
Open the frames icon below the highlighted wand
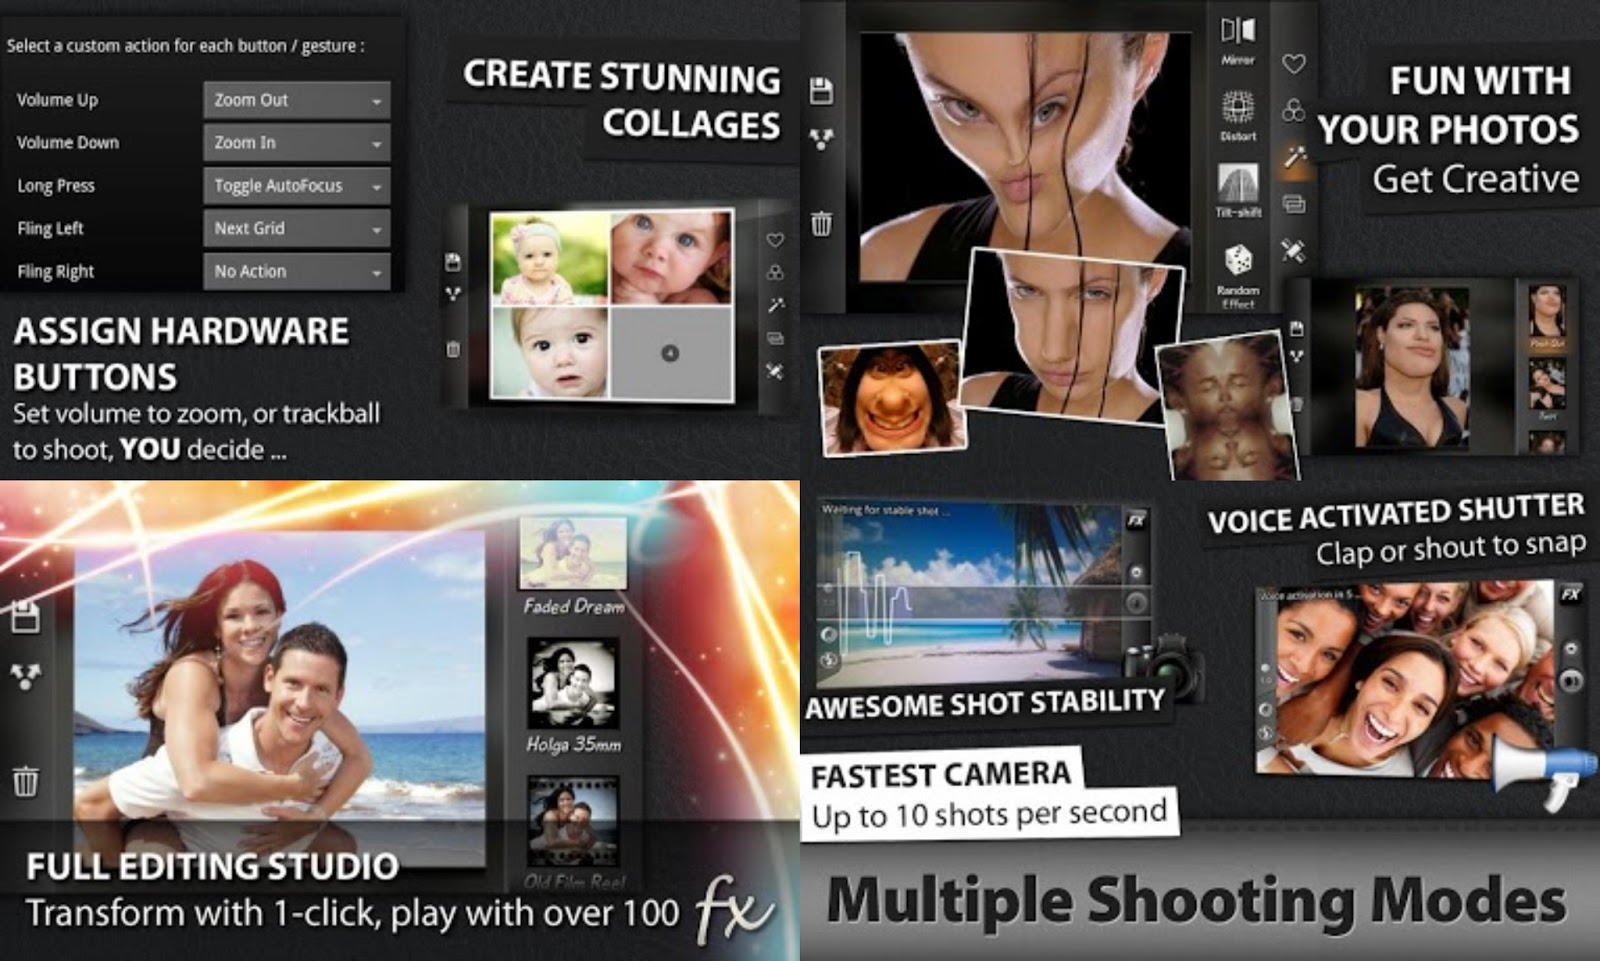tap(1294, 204)
